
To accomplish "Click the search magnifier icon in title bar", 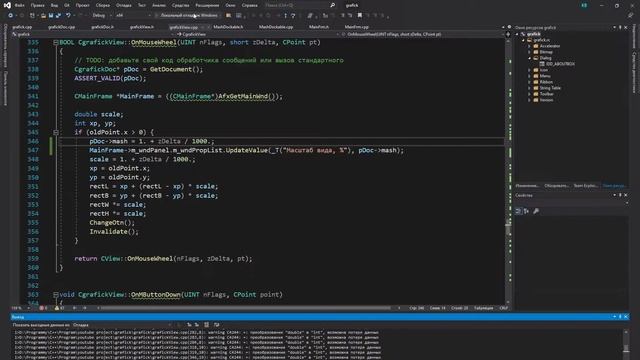I will click(x=332, y=5).
